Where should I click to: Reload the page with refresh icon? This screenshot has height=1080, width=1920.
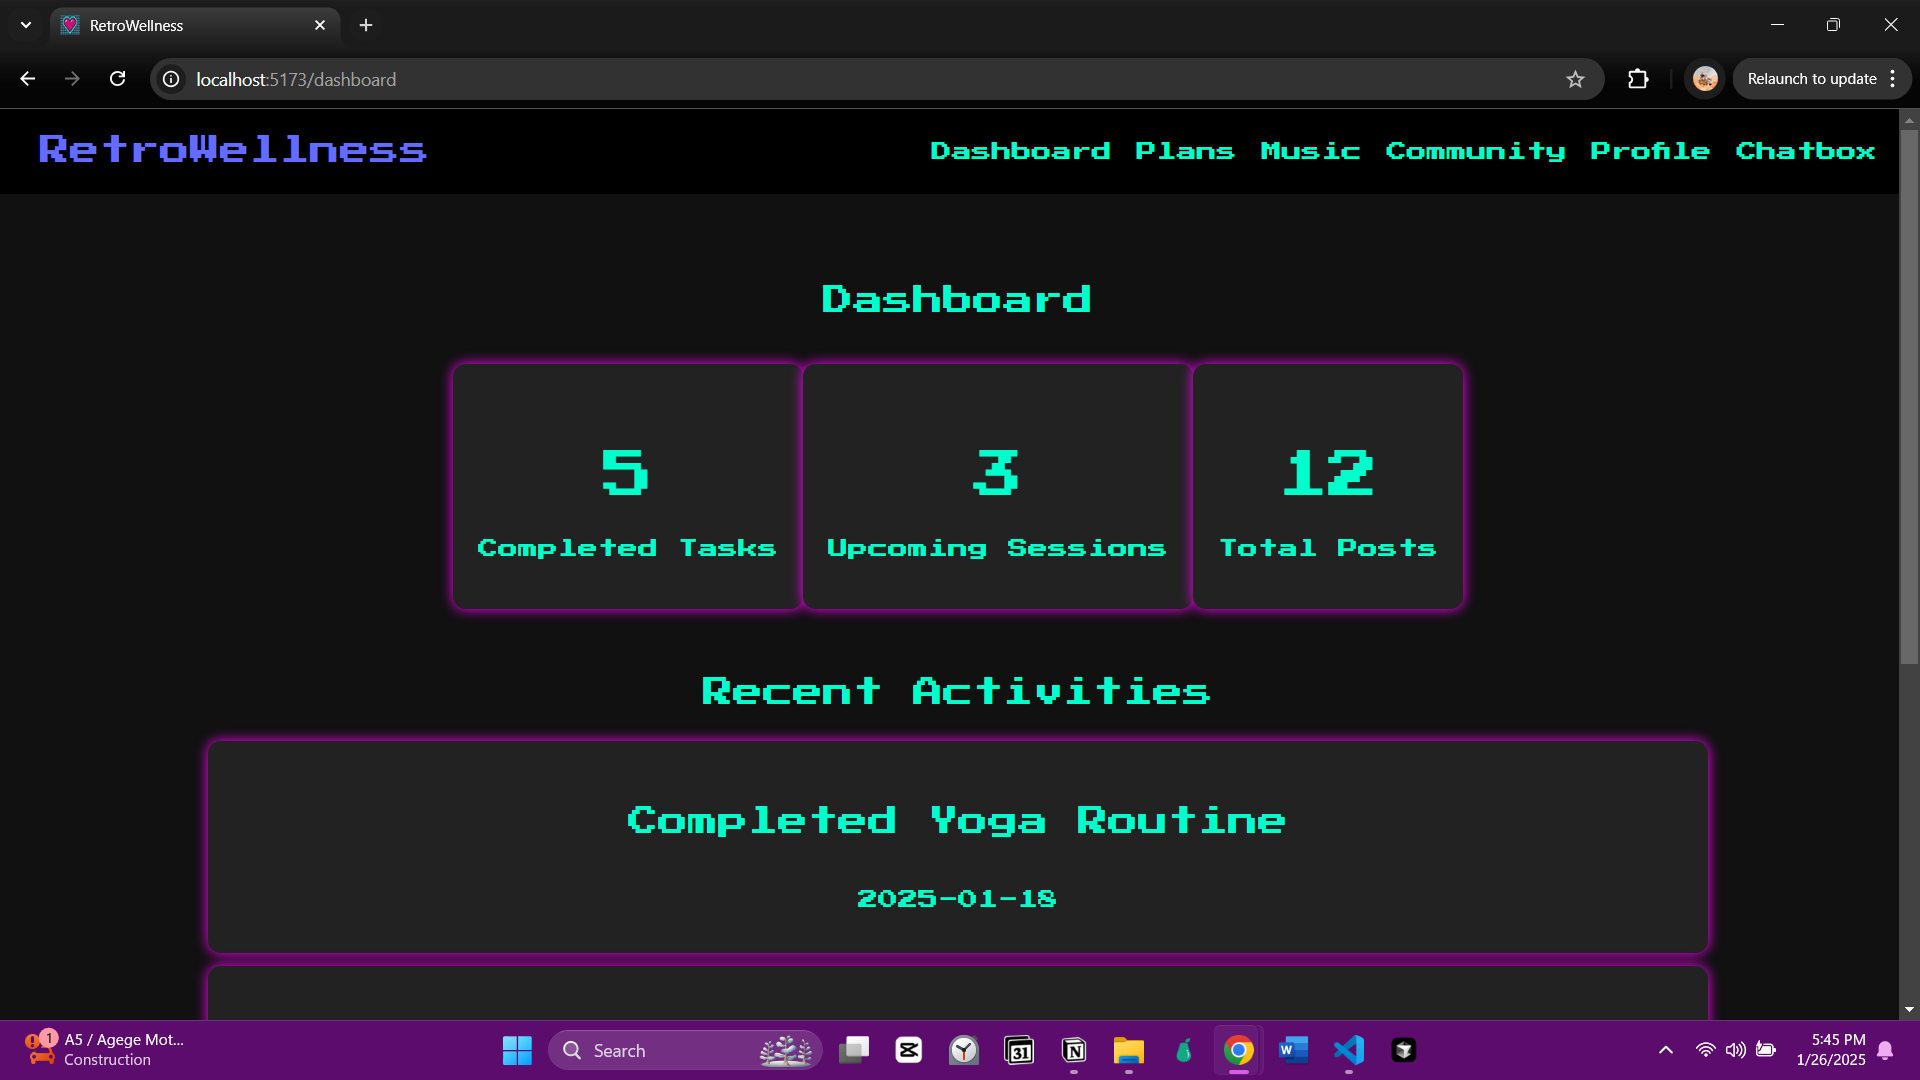tap(117, 79)
